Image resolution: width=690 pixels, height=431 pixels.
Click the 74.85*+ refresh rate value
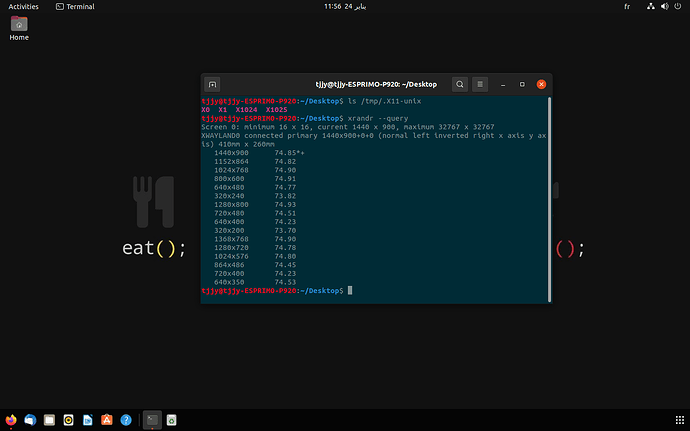click(x=290, y=153)
